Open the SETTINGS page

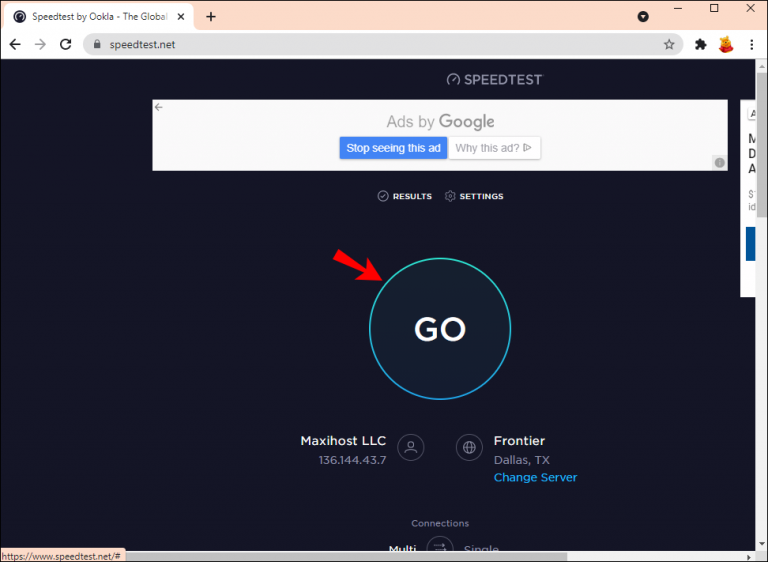(474, 196)
